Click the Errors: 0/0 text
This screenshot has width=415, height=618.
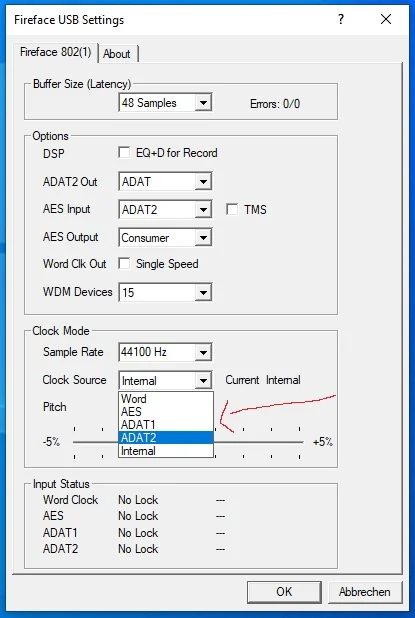click(x=275, y=104)
